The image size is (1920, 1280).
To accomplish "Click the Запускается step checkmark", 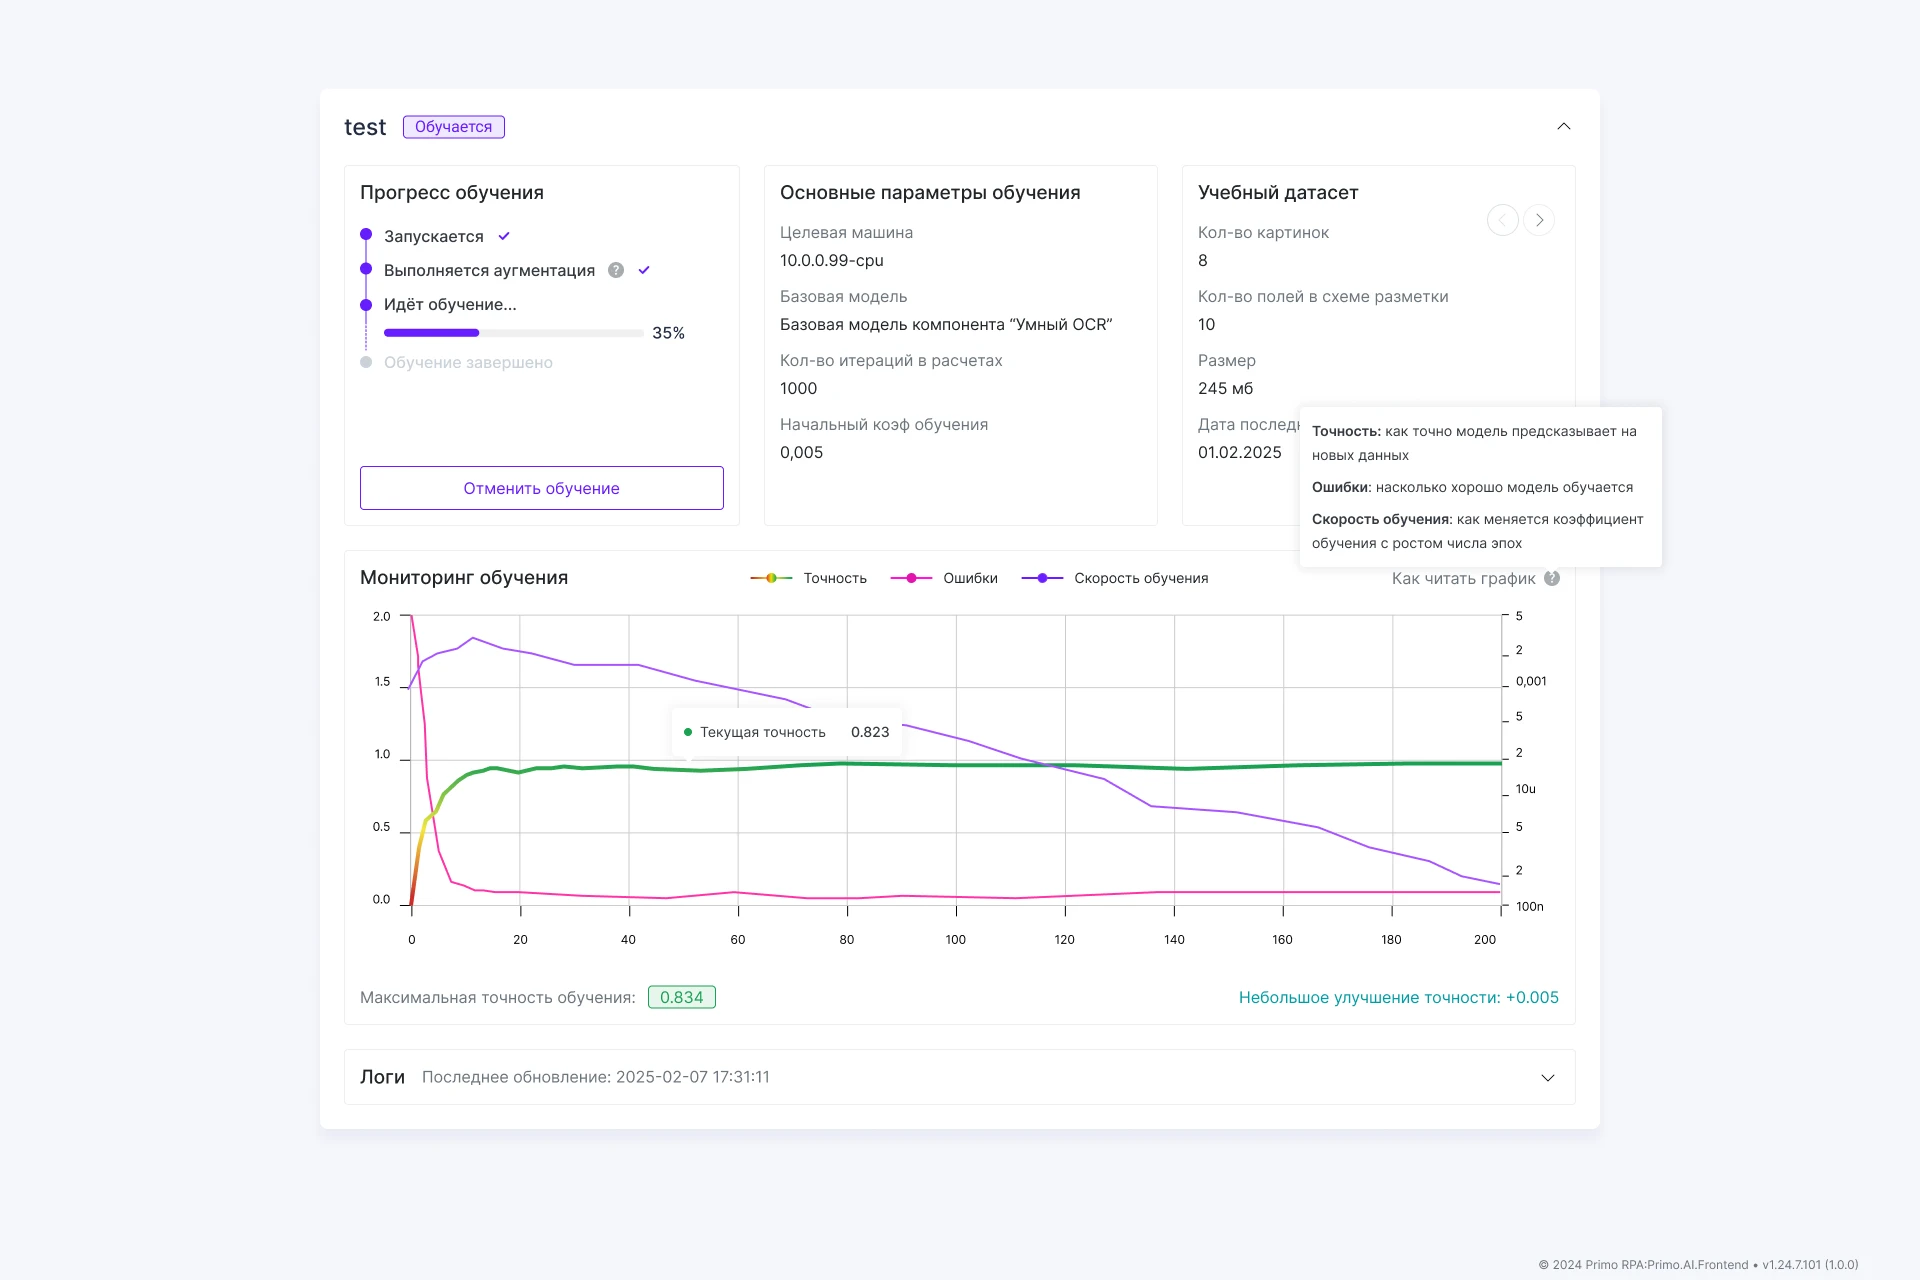I will (x=504, y=236).
